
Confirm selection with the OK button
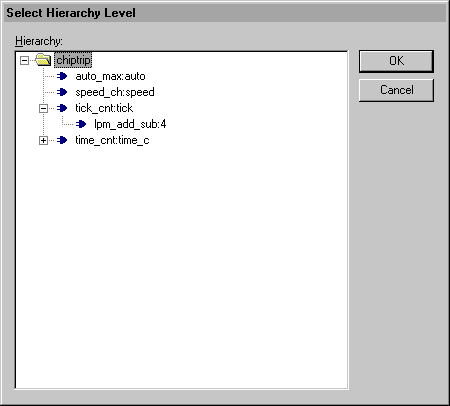396,61
